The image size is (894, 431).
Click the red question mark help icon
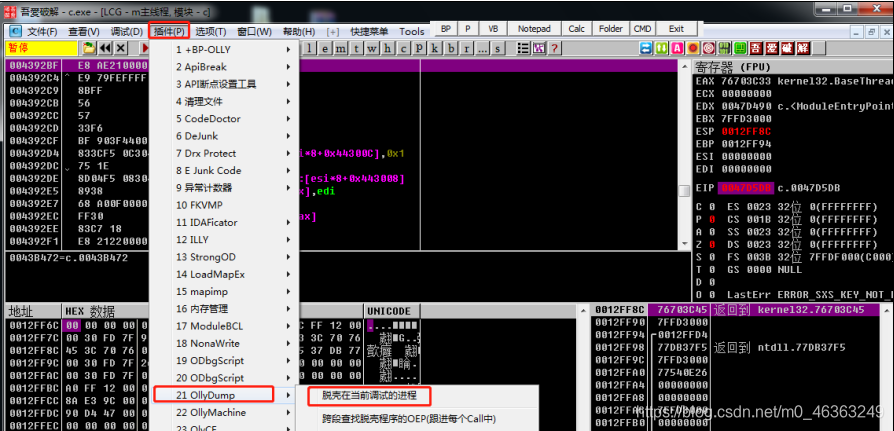click(x=554, y=48)
